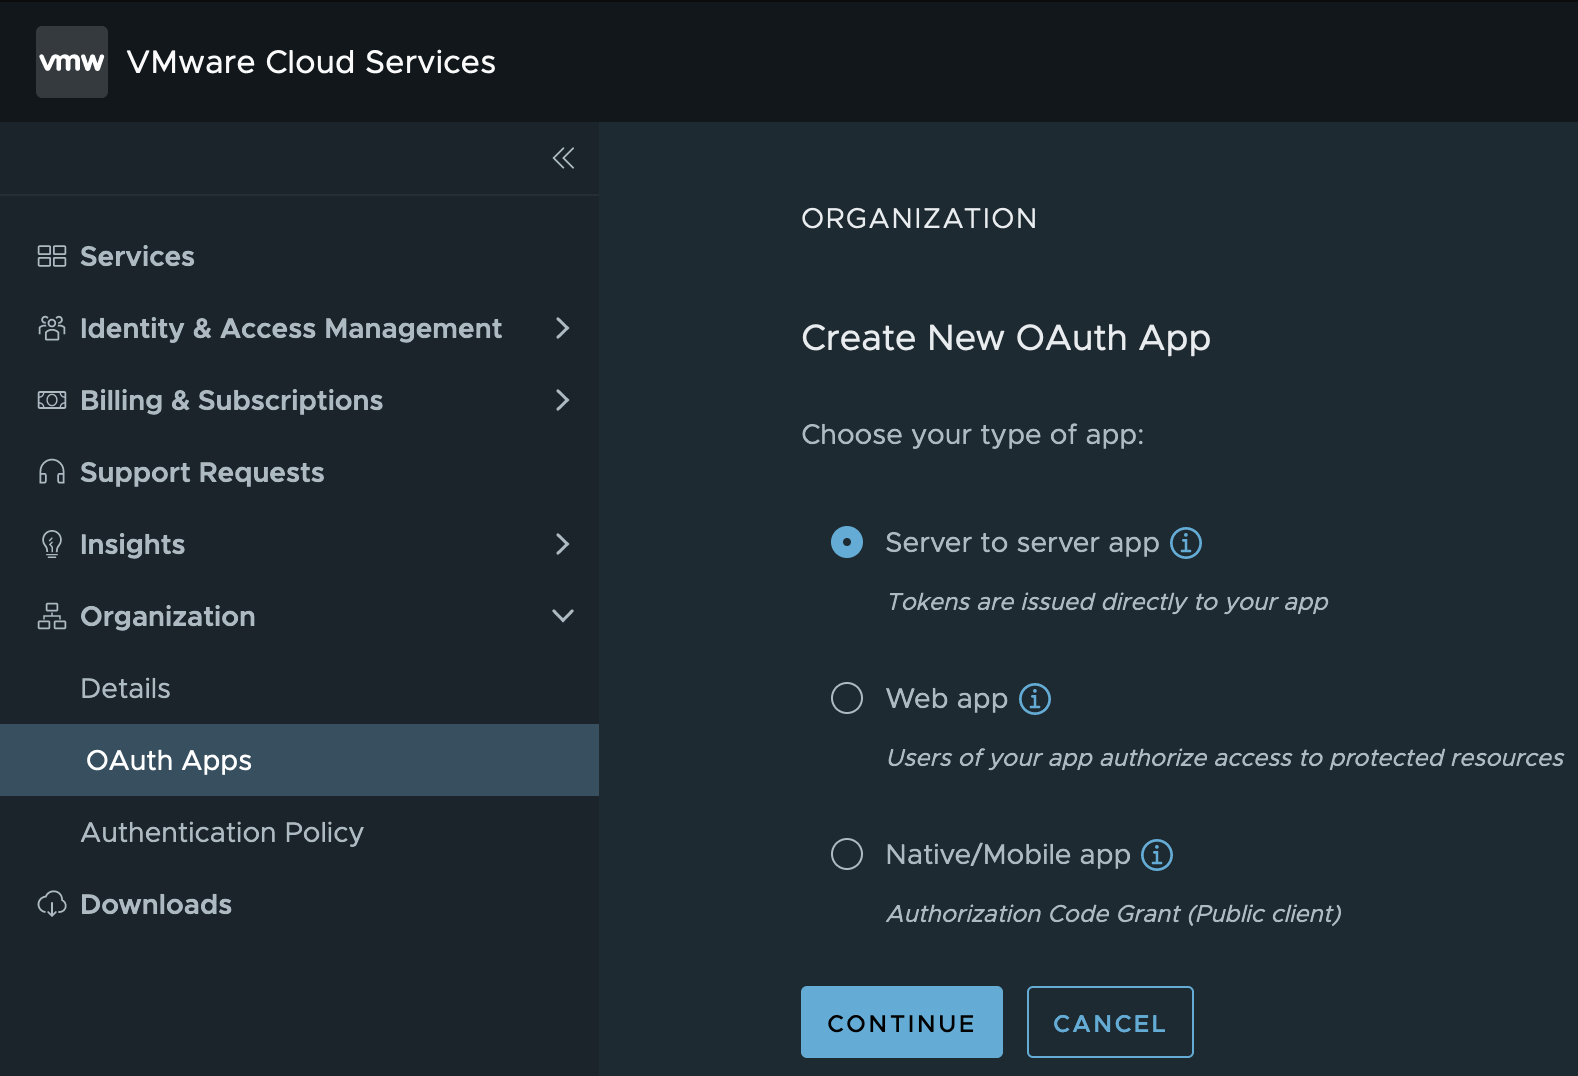Click "Authorization Code Grant (Public client)" text

(1114, 914)
